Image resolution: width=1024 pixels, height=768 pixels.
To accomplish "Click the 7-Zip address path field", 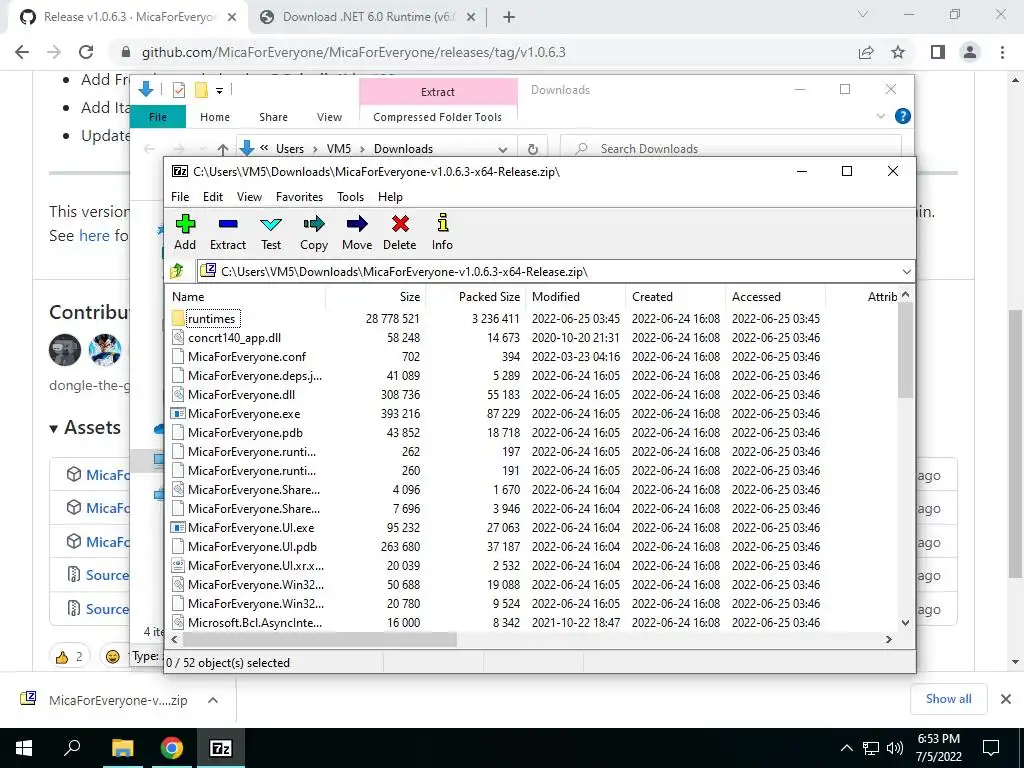I will (x=555, y=272).
